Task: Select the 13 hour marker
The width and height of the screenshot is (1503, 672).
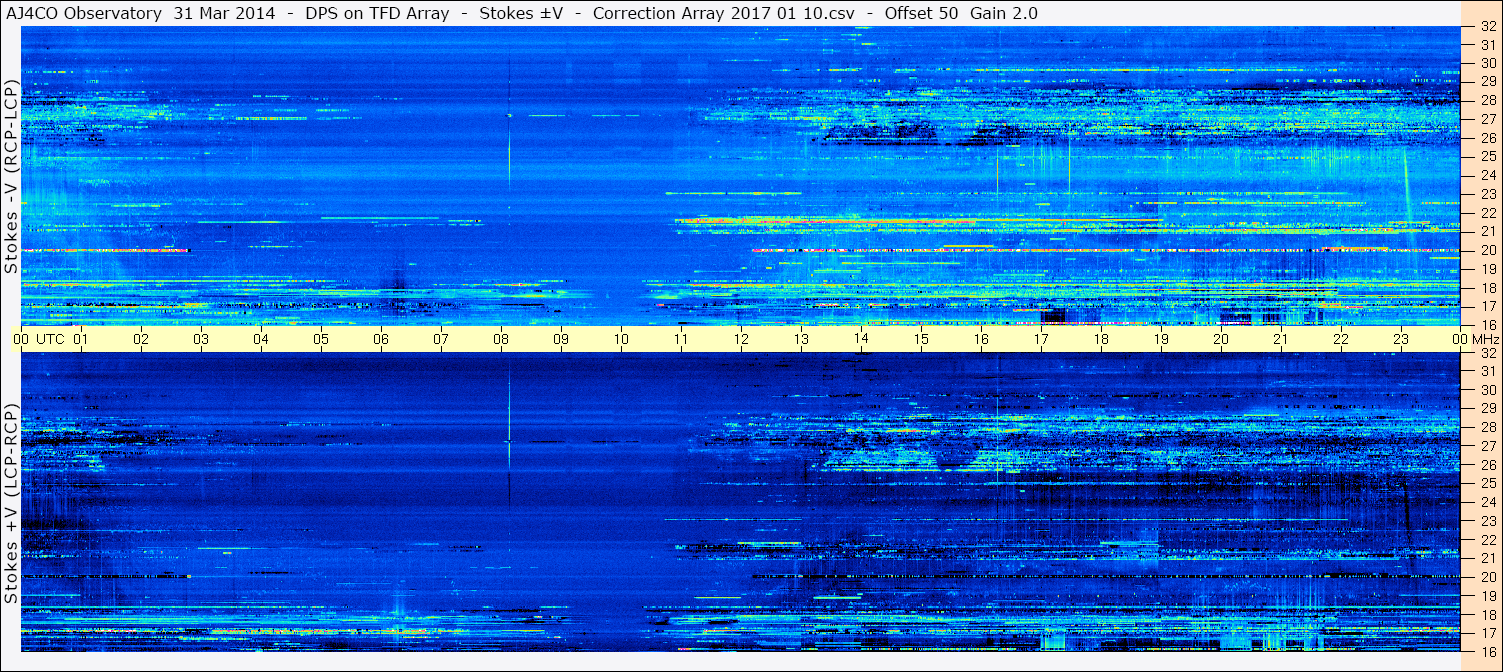Action: [x=801, y=339]
